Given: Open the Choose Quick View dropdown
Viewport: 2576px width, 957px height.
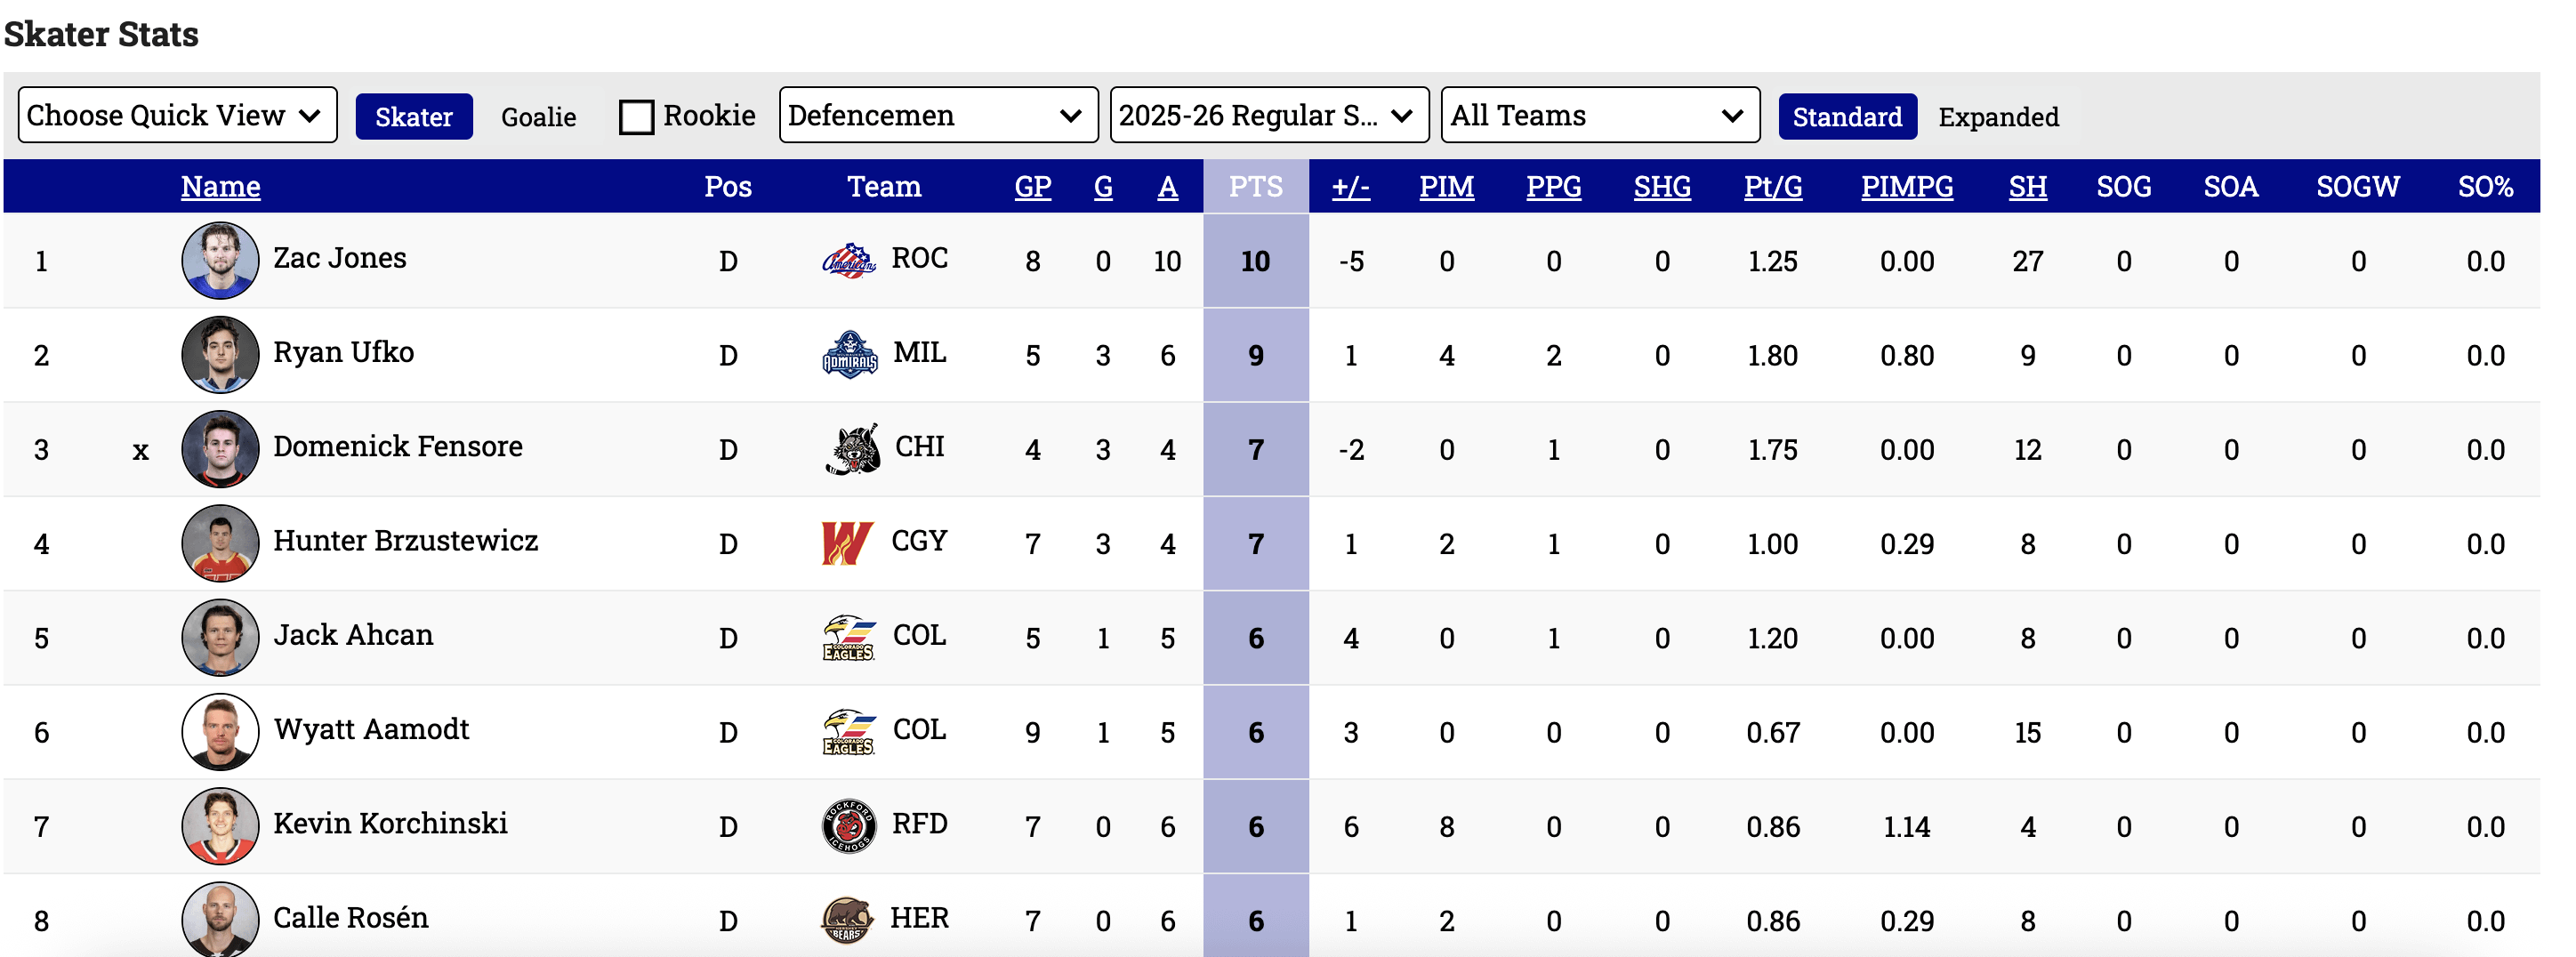Looking at the screenshot, I should [177, 115].
